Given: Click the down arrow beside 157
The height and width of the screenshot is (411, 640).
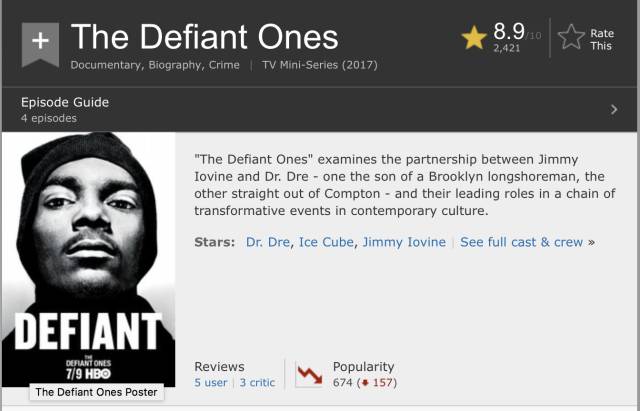Looking at the screenshot, I should (365, 383).
